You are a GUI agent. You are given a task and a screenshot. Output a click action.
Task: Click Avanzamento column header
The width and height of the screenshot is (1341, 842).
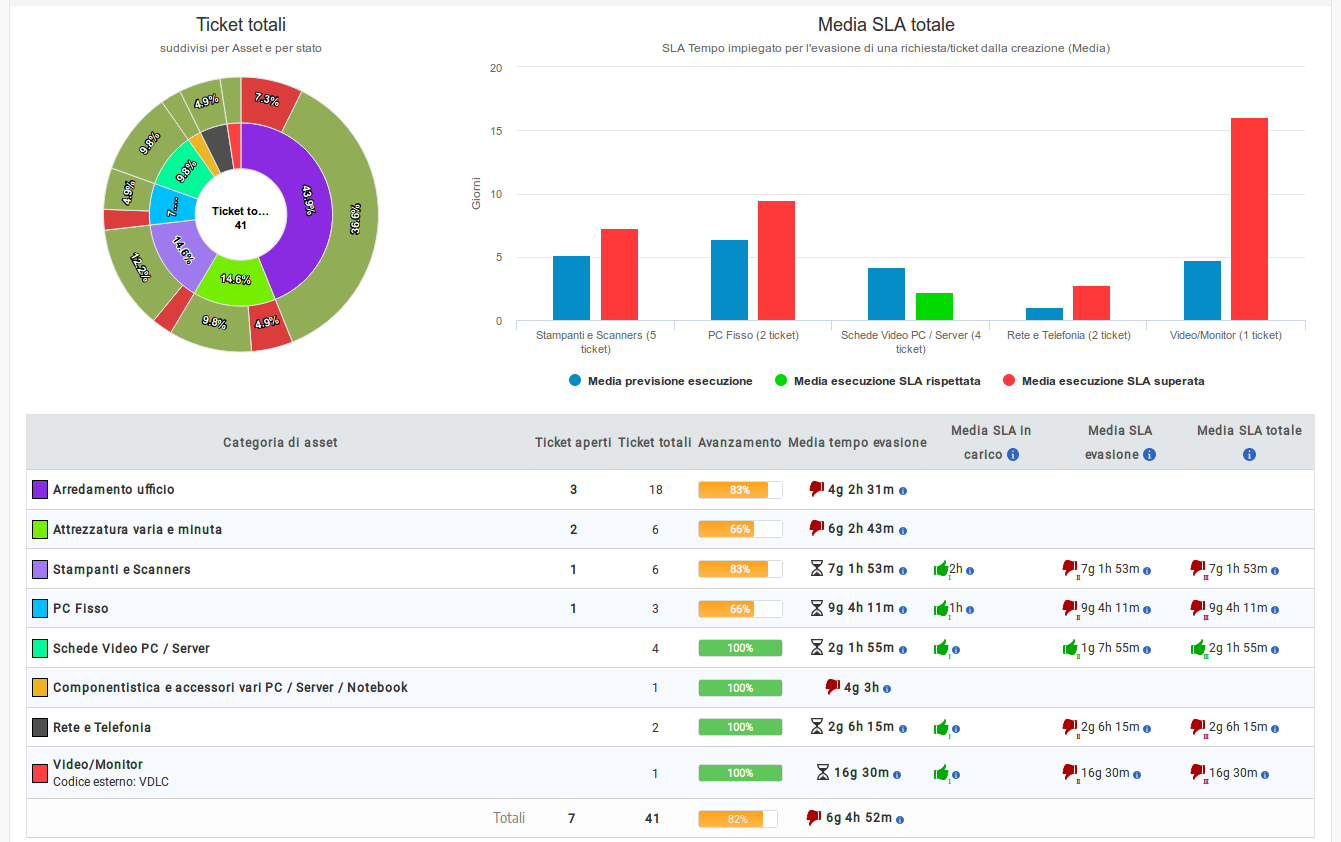tap(740, 442)
